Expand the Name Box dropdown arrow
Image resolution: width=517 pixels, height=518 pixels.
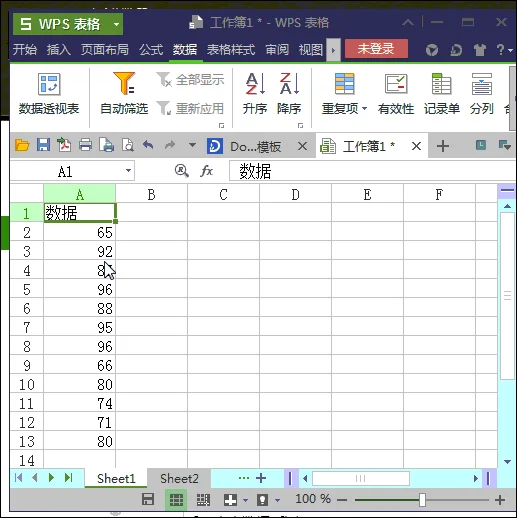[x=128, y=171]
